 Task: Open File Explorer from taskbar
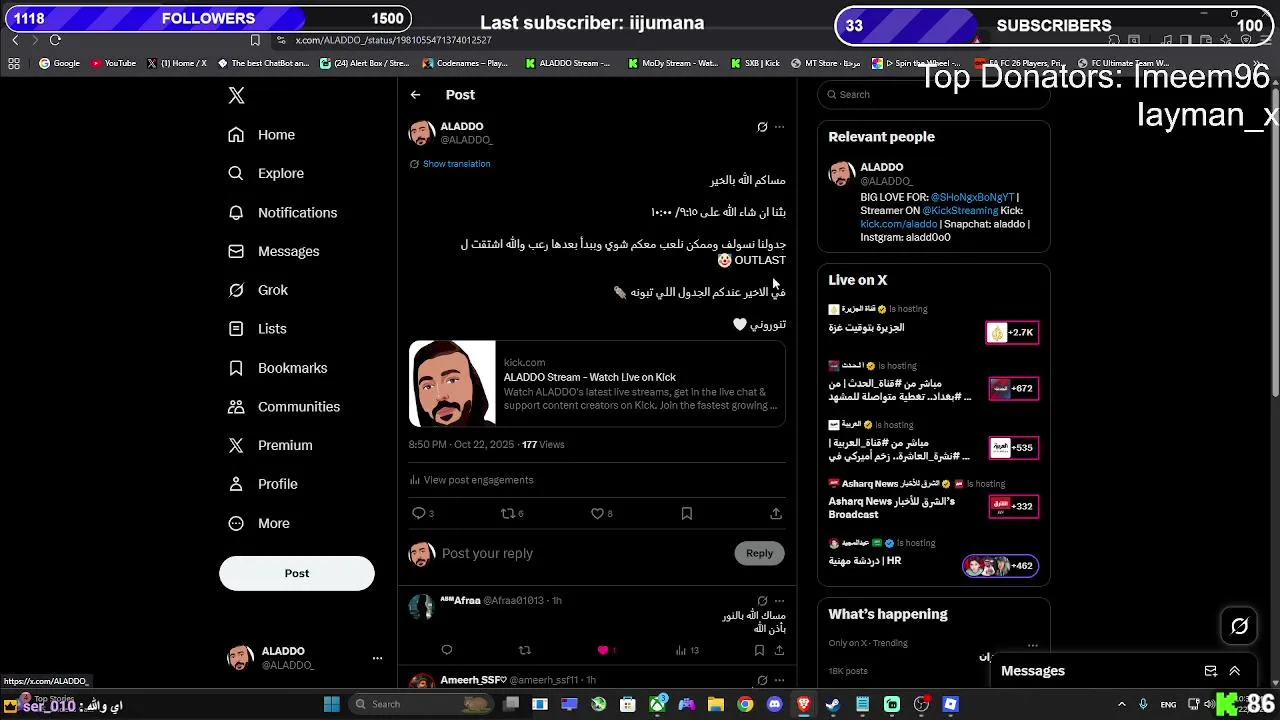point(716,704)
